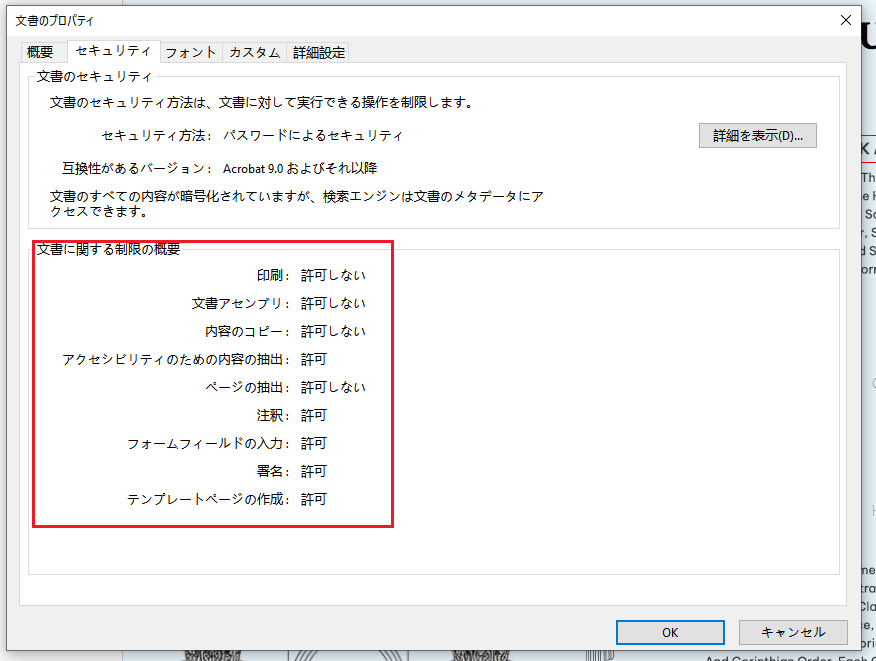
Task: Click the 詳細を表示(D)... button
Action: click(x=758, y=135)
